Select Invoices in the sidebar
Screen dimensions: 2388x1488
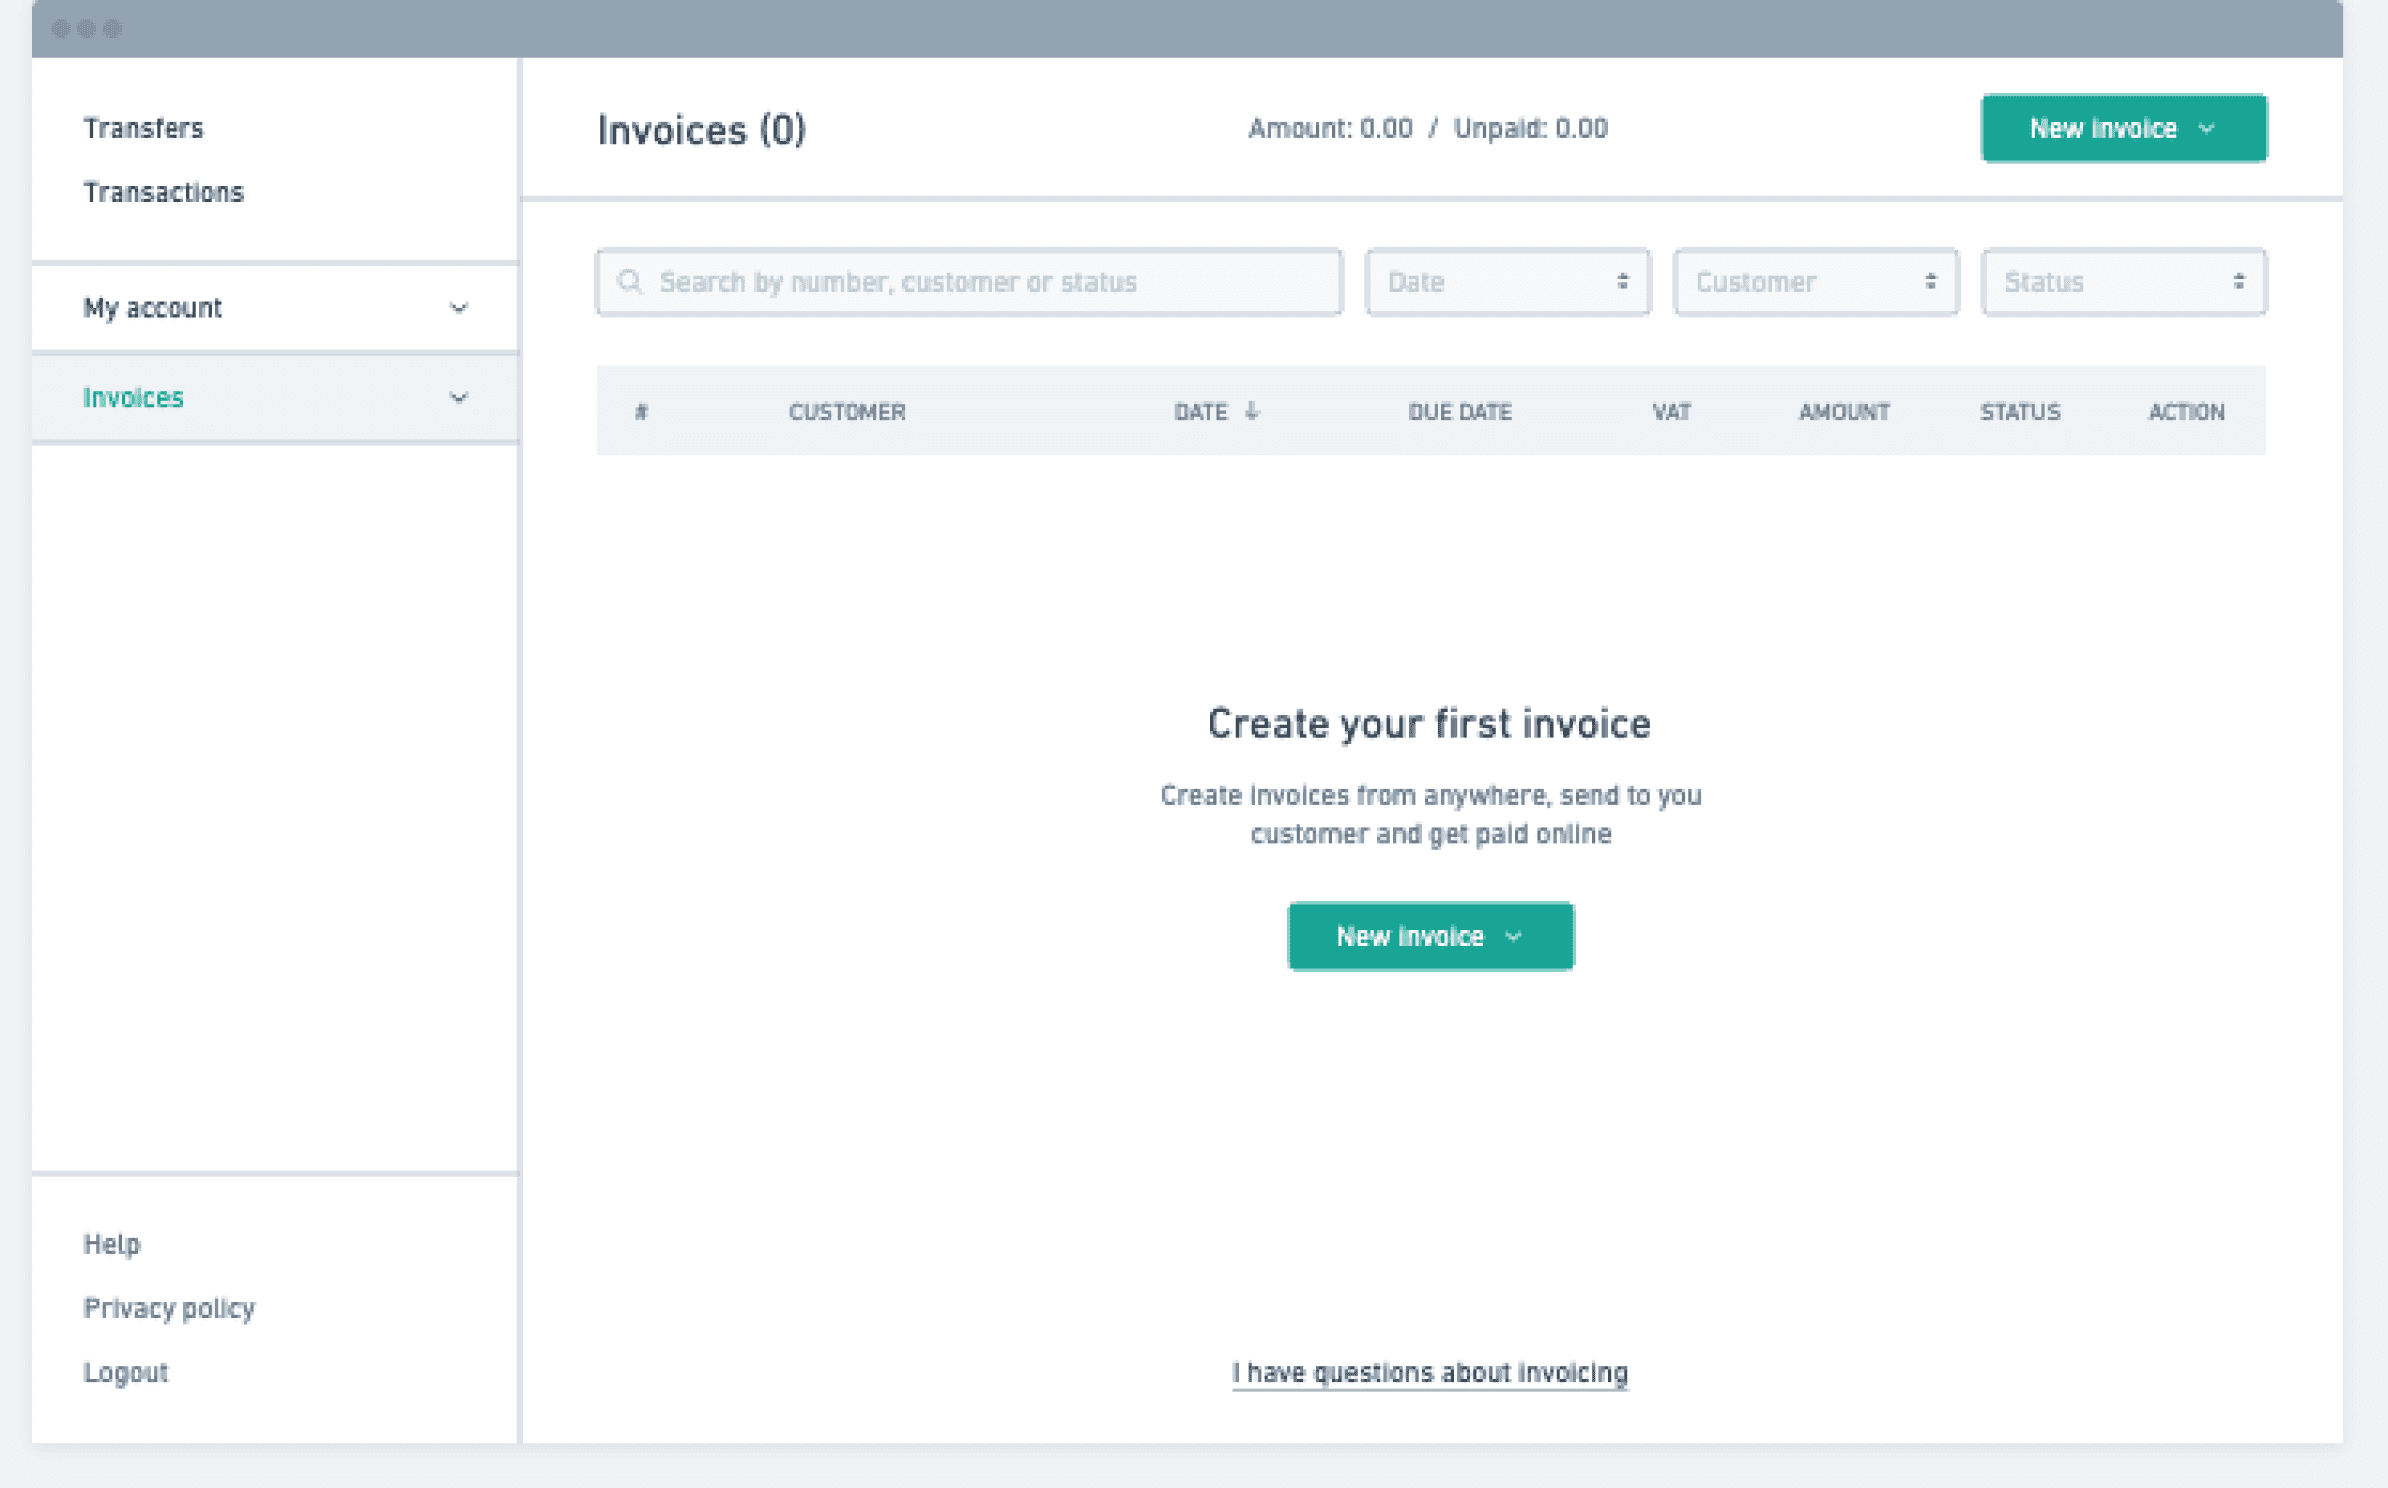tap(133, 398)
